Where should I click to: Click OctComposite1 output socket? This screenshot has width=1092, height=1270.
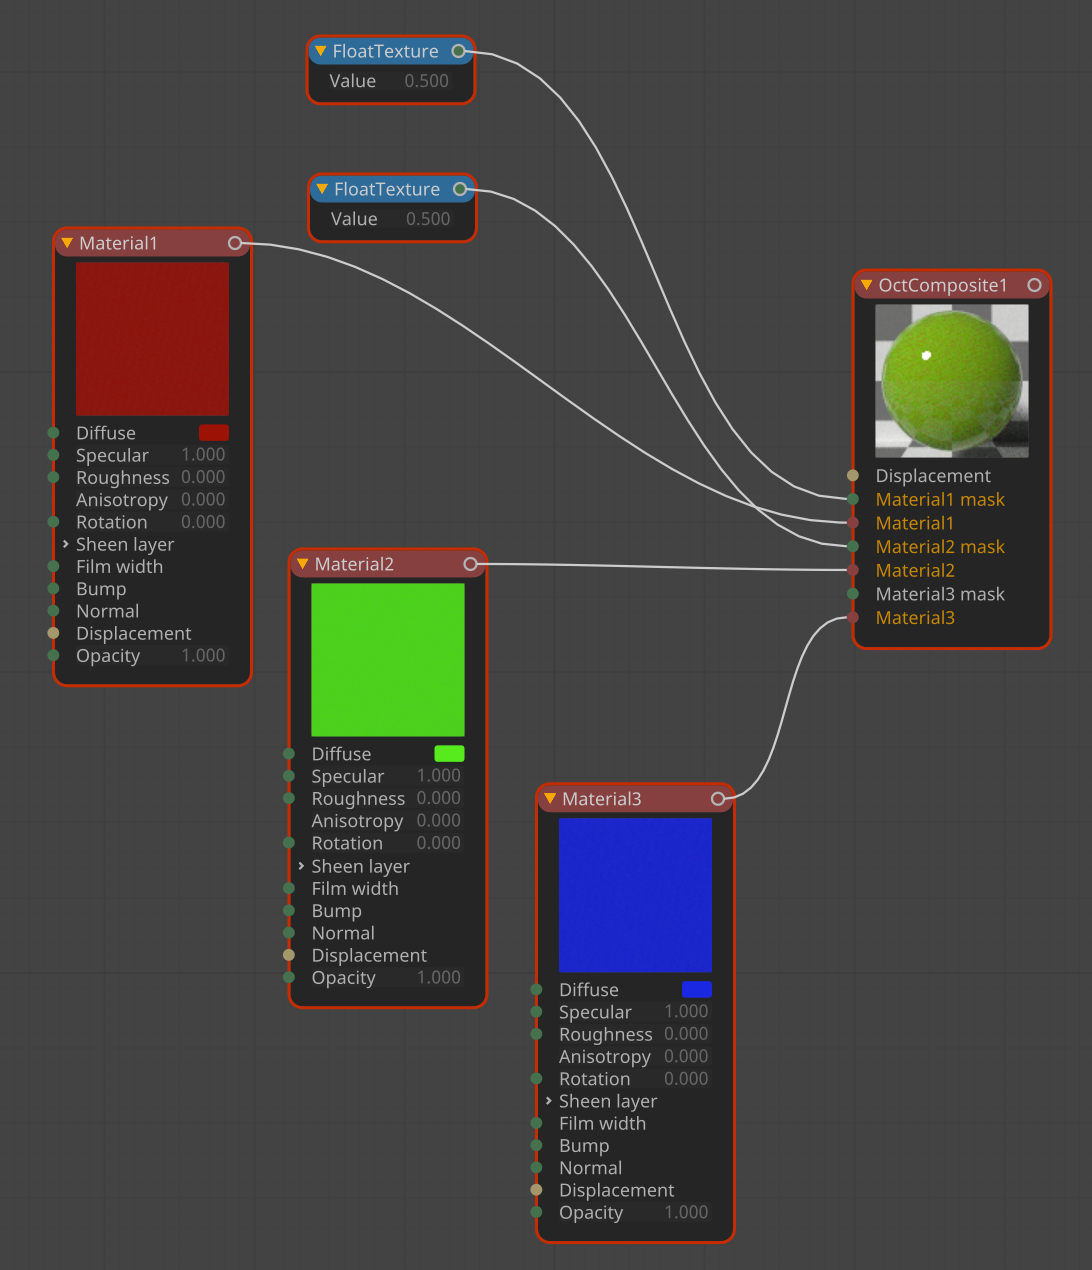[1034, 285]
